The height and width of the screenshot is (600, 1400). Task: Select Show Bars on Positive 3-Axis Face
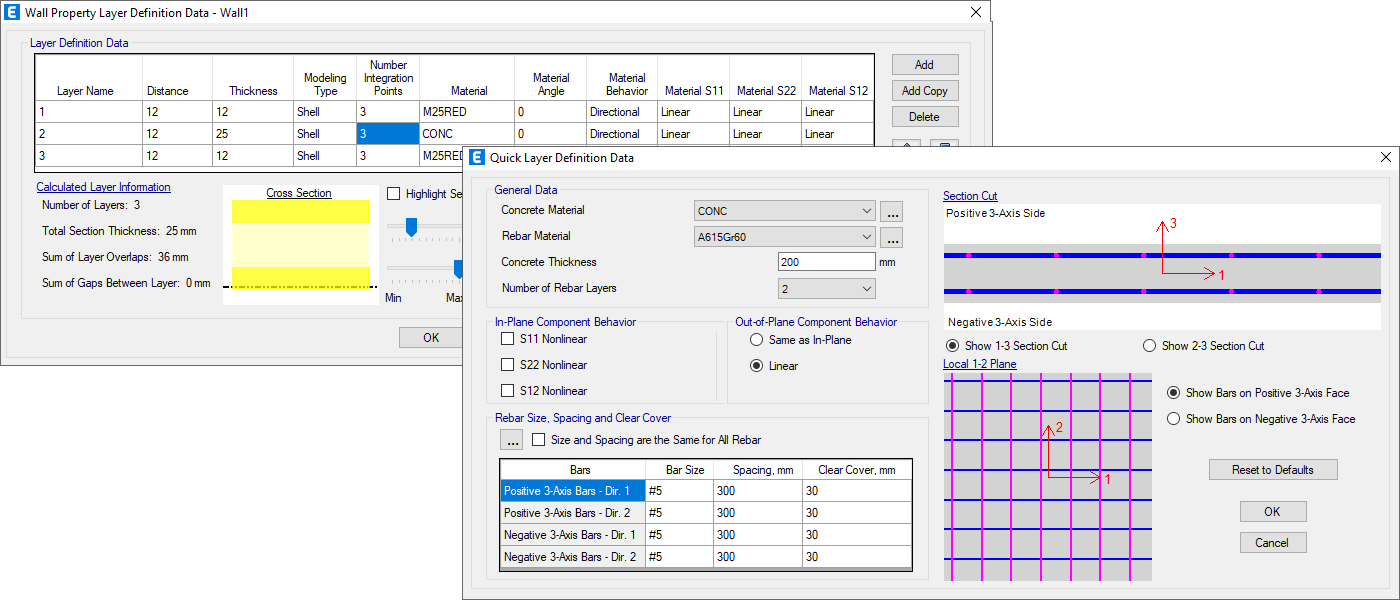1174,393
